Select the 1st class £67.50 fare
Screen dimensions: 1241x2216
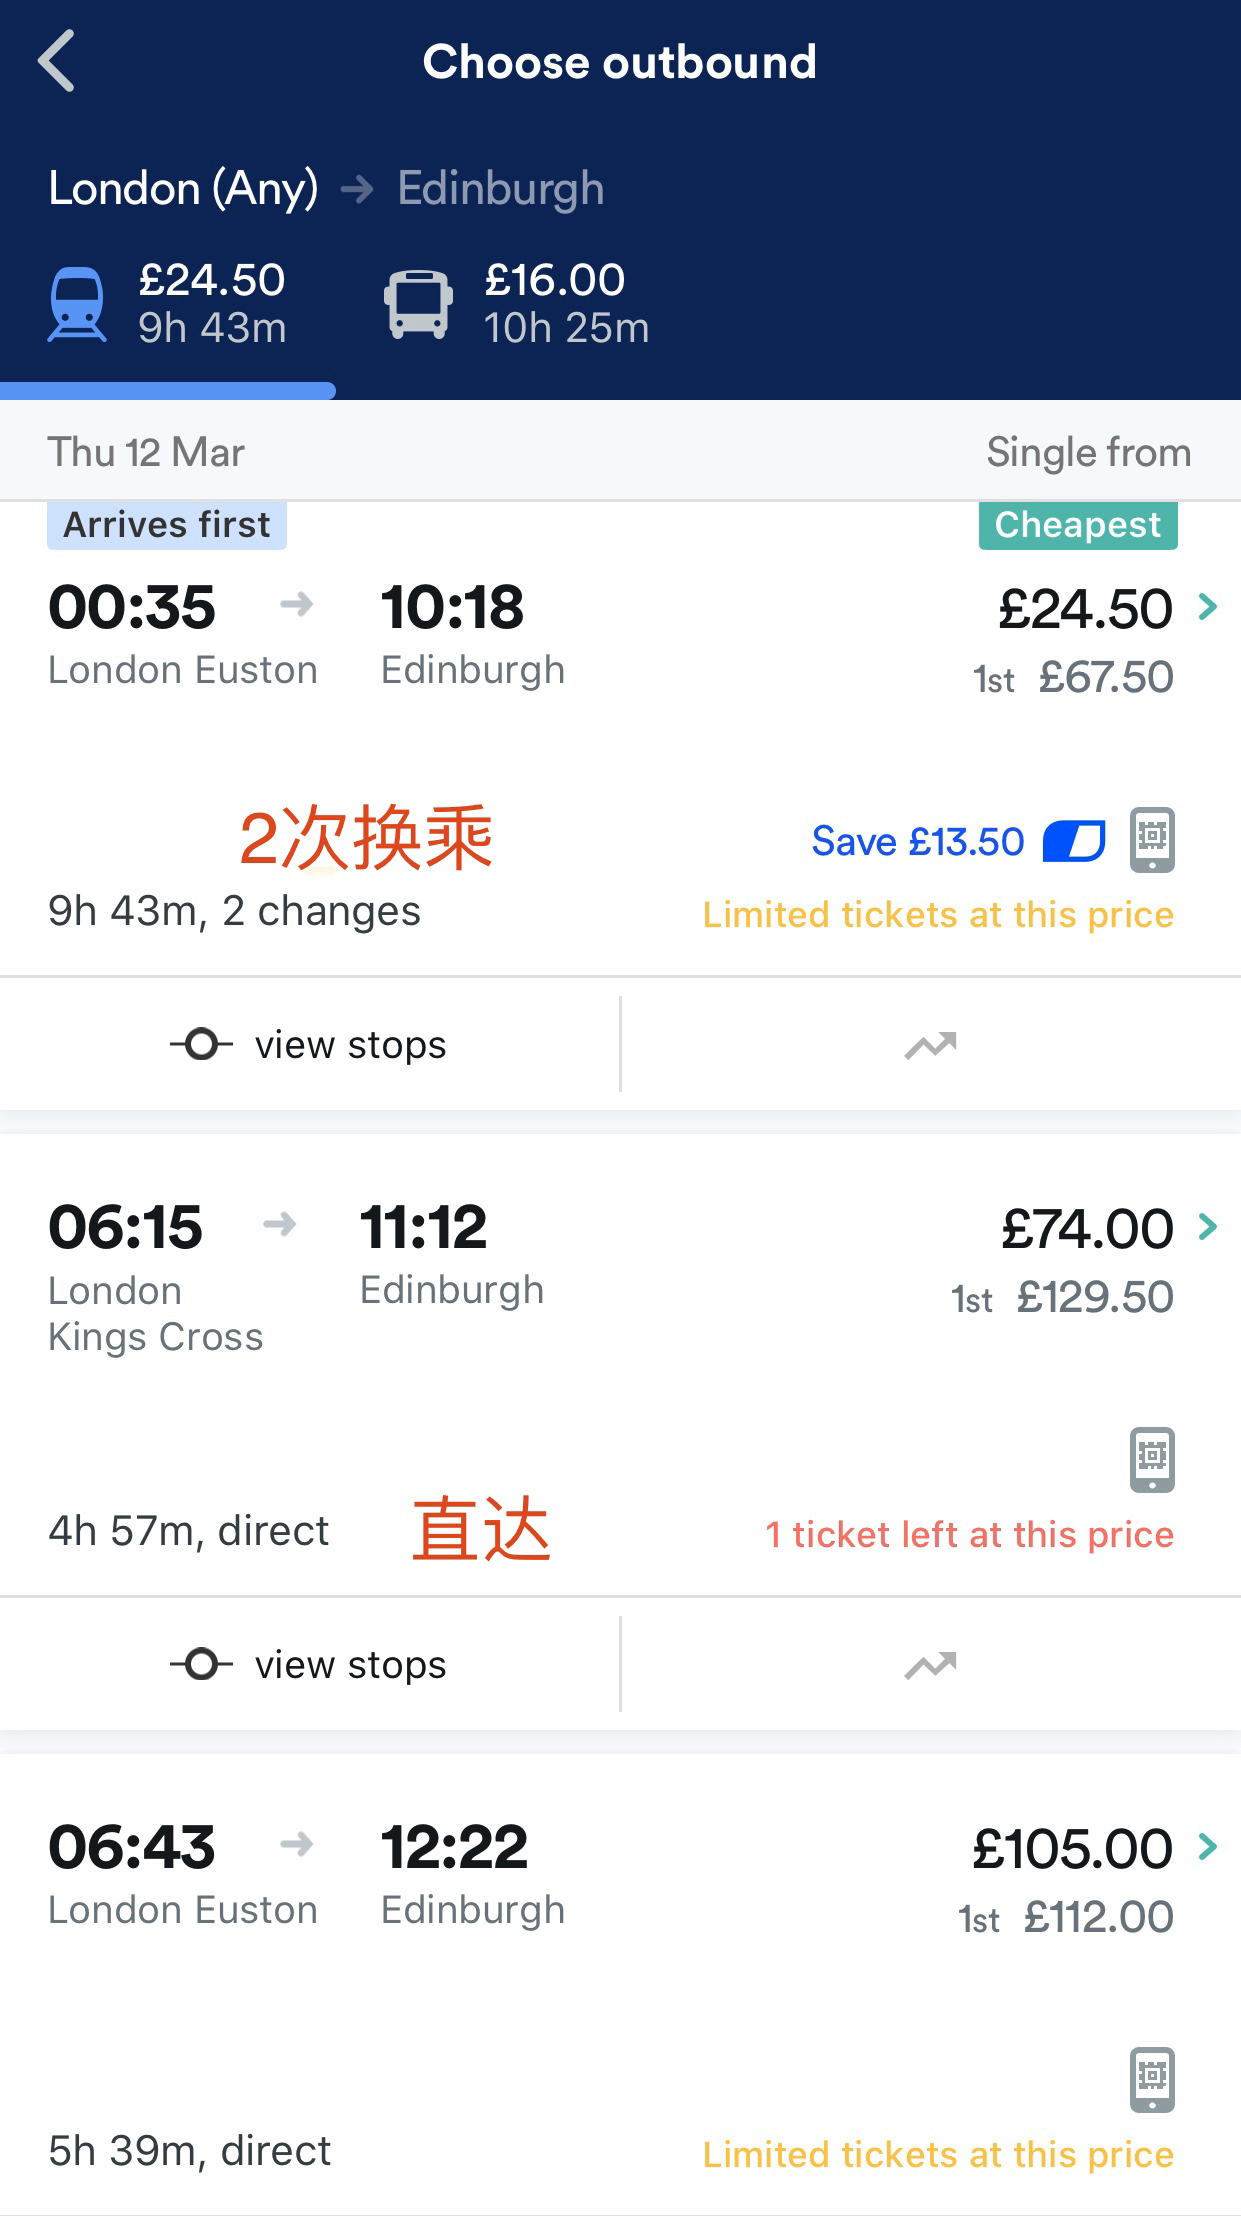[1074, 678]
